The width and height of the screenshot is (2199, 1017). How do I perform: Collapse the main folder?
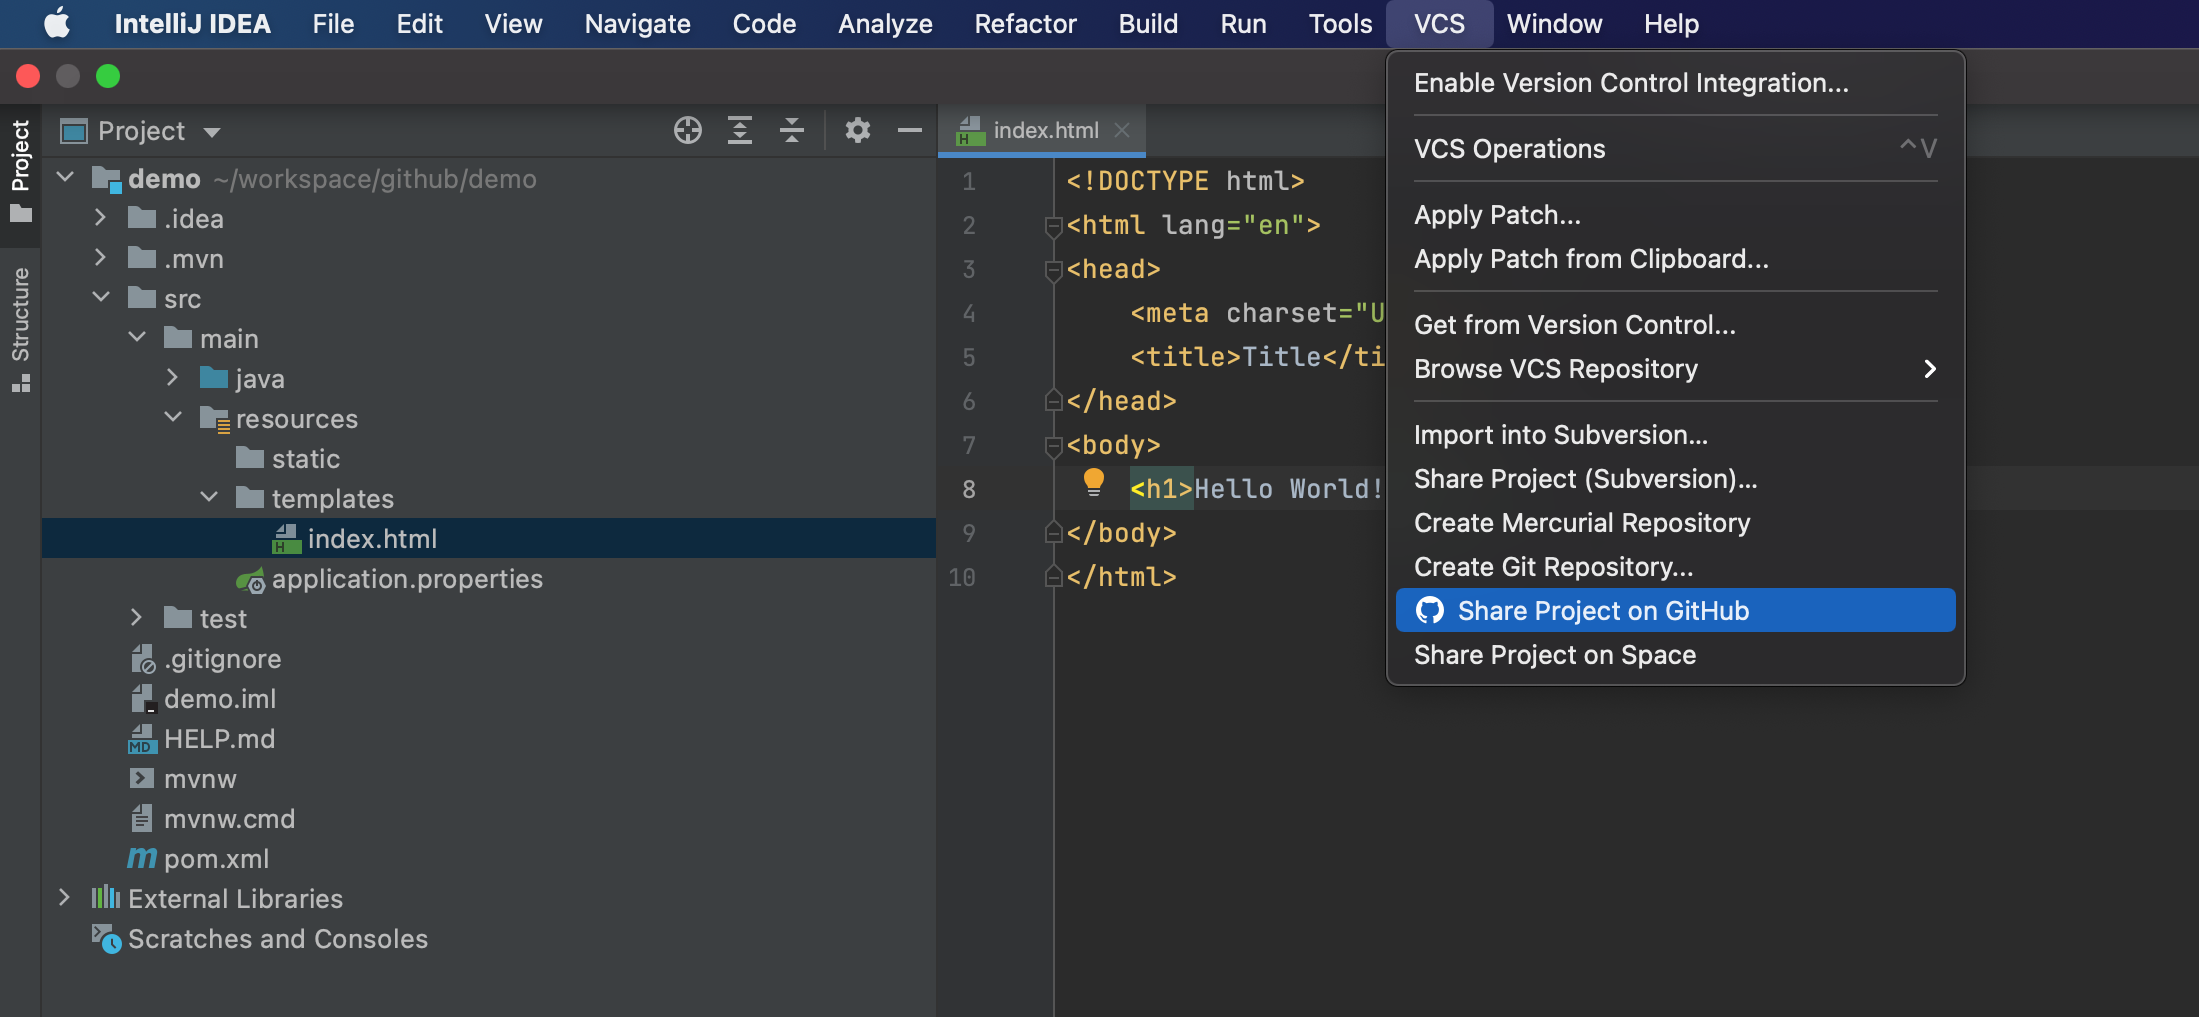click(137, 337)
